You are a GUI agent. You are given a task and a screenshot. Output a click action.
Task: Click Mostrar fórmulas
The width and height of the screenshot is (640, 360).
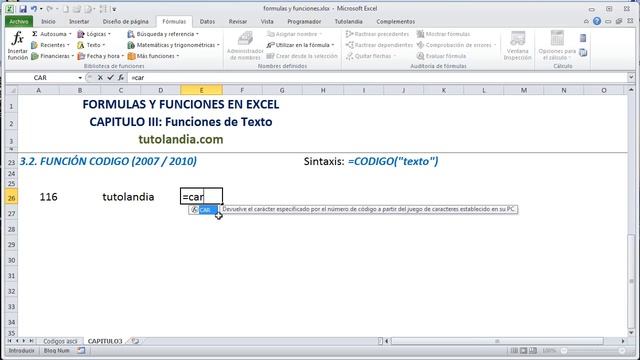click(443, 34)
